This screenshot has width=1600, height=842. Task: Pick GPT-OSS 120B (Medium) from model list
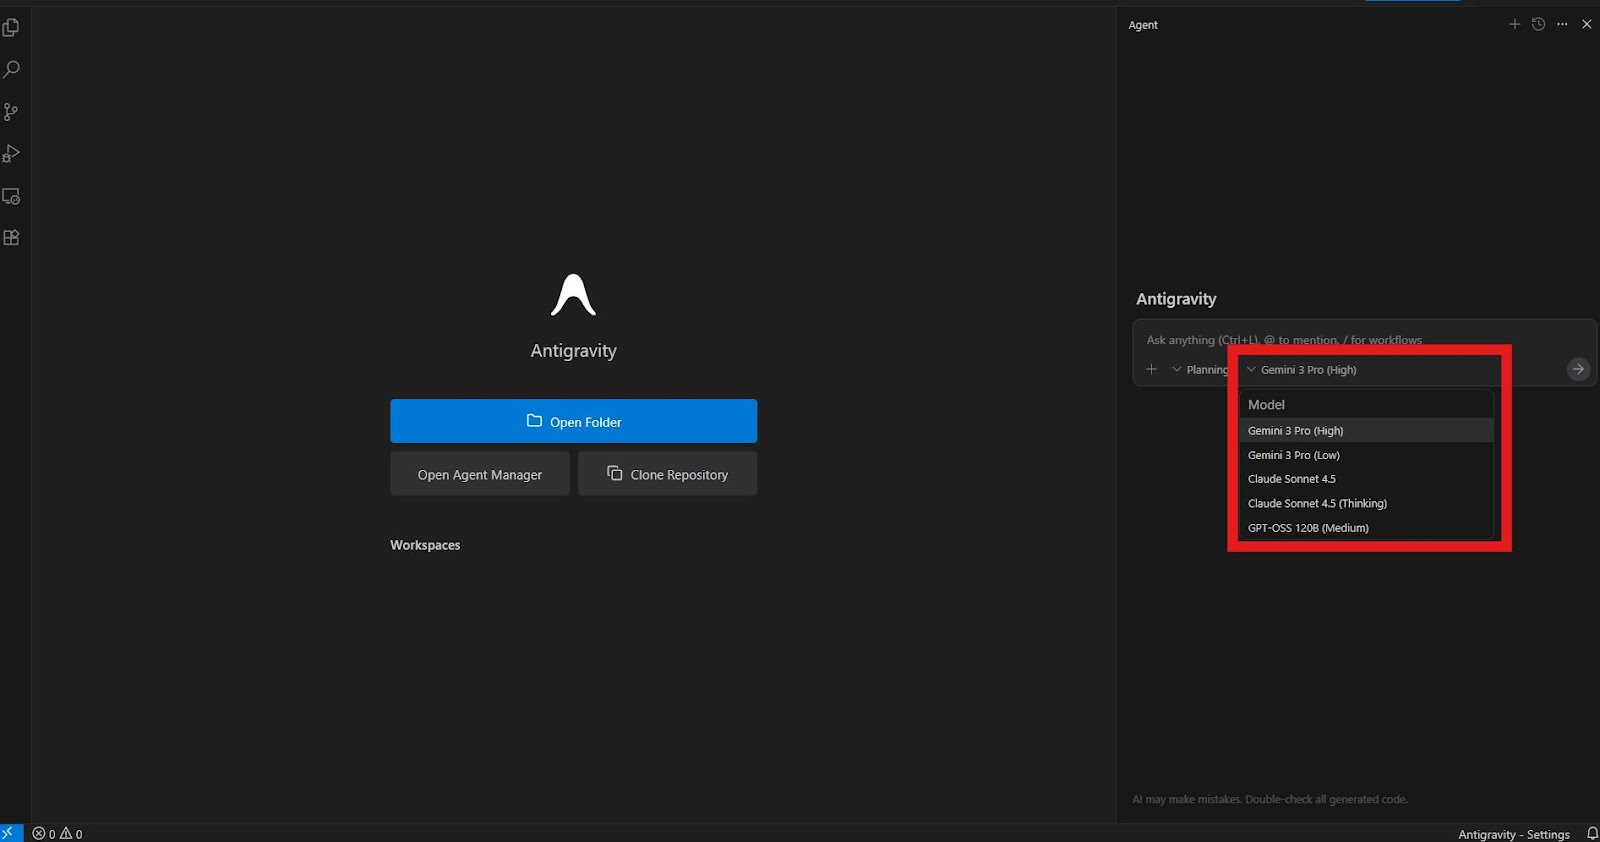coord(1308,528)
